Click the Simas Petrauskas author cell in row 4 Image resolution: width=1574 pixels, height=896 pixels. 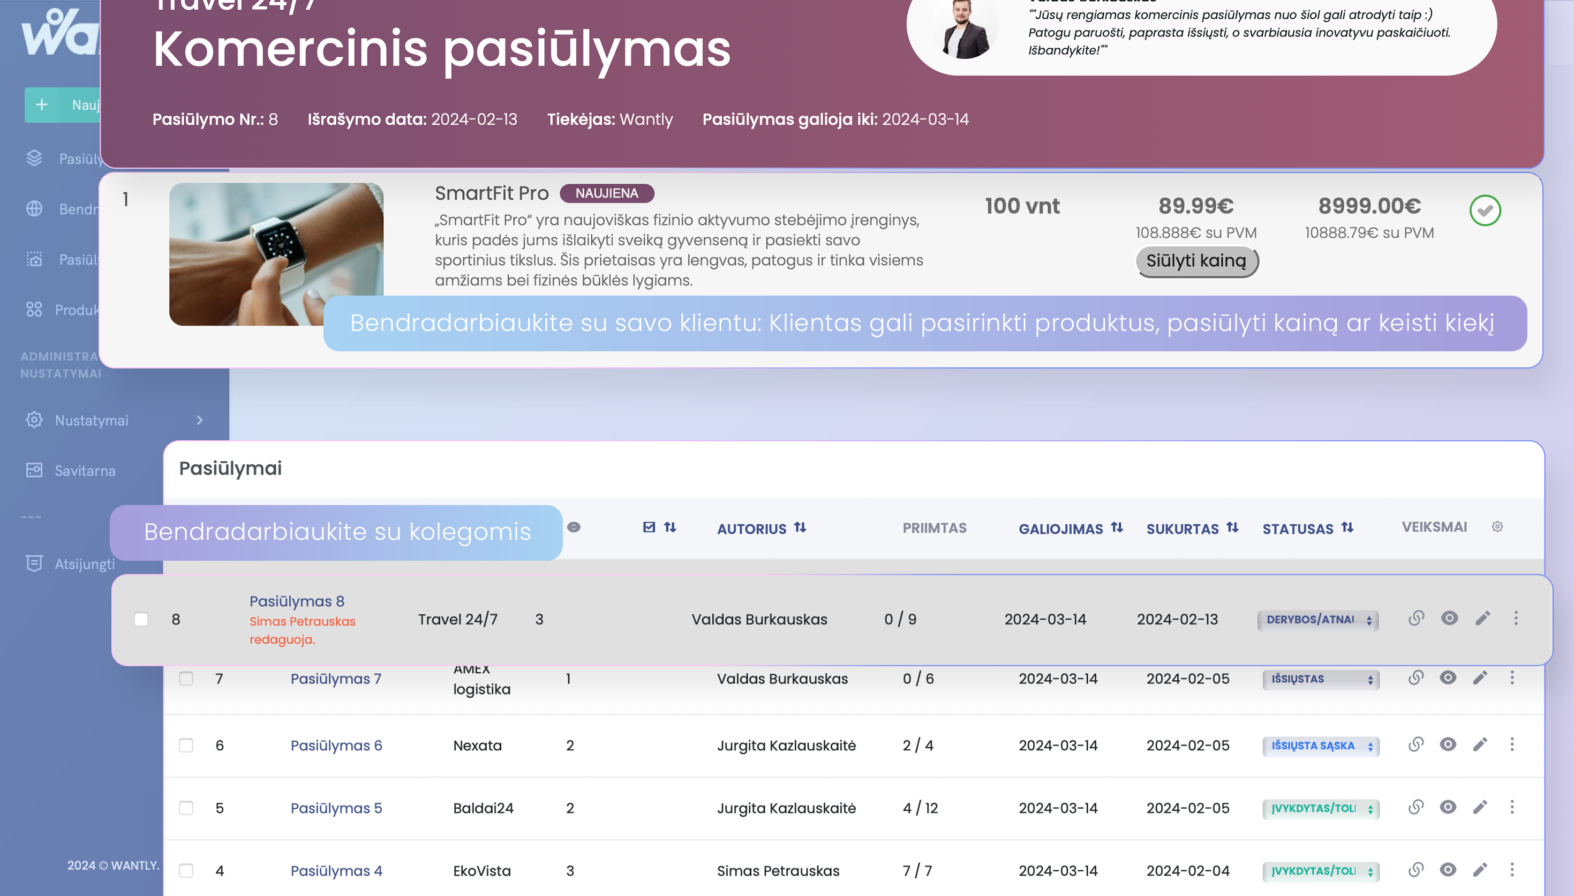[778, 871]
